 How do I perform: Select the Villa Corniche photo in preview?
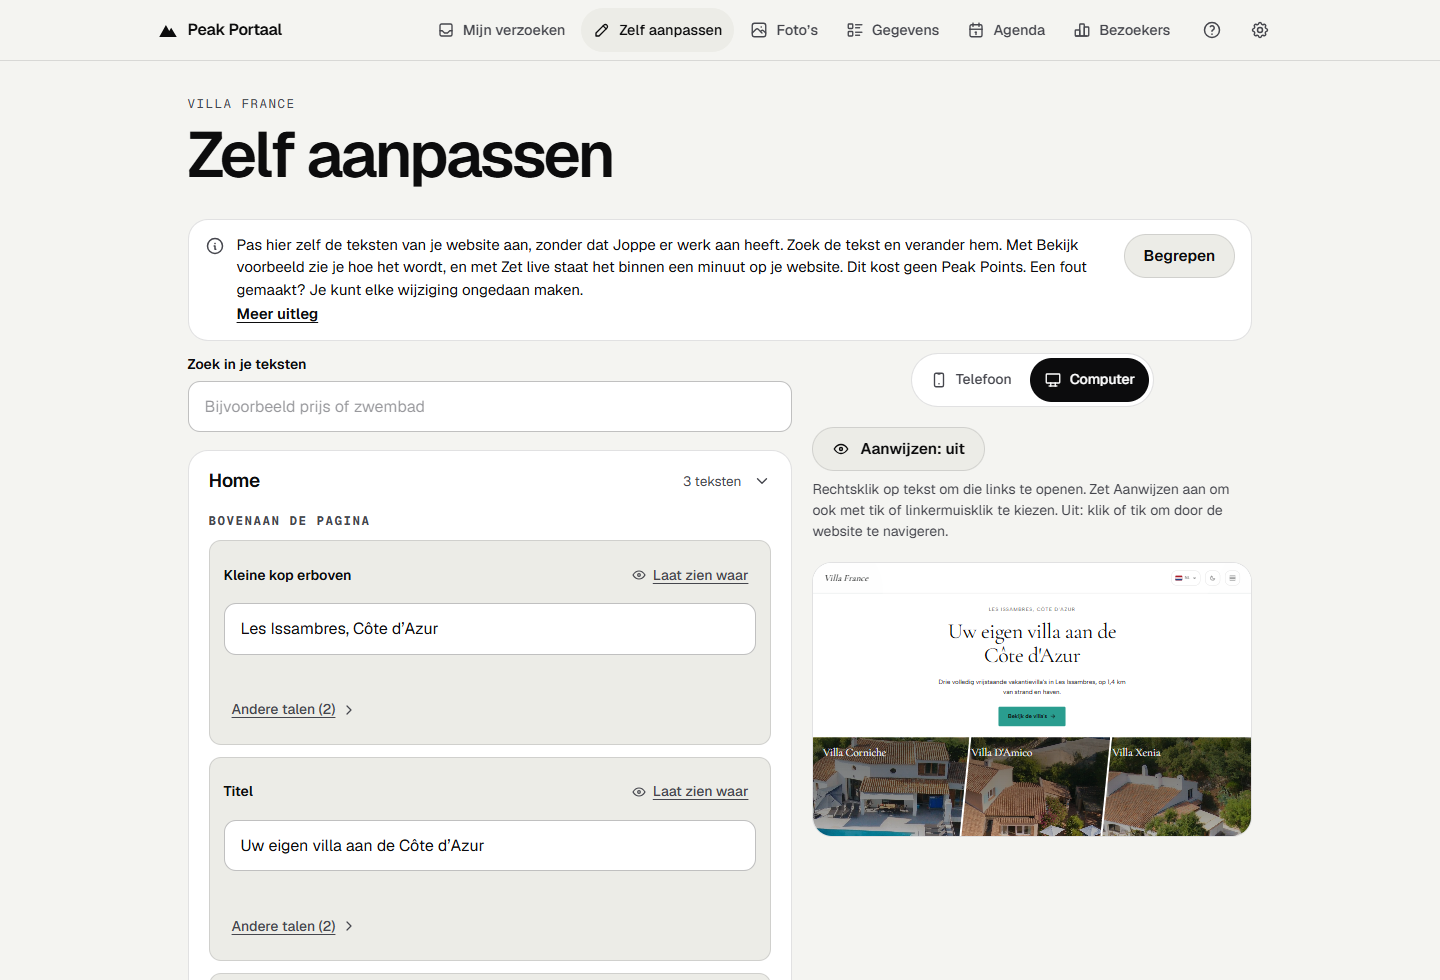coord(888,787)
